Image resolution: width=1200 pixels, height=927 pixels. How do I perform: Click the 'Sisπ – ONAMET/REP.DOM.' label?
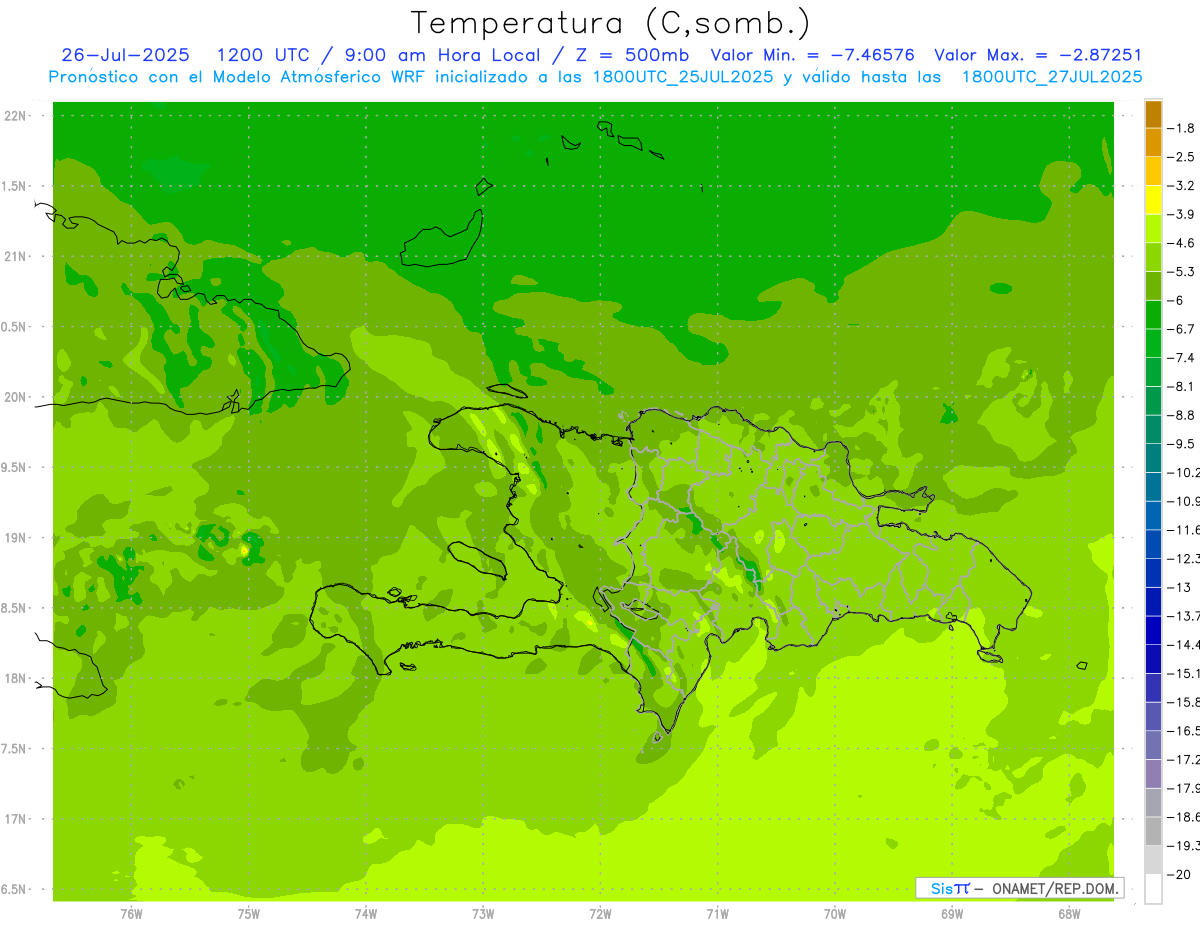click(x=1019, y=888)
